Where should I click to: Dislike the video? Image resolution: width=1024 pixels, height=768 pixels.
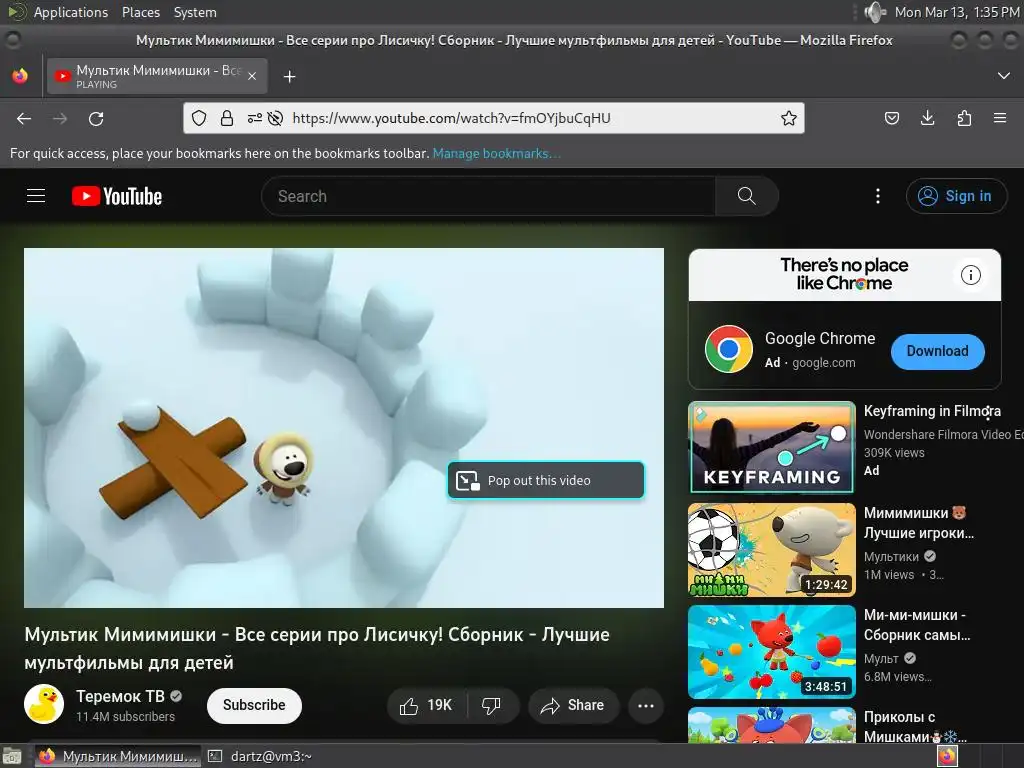[491, 705]
